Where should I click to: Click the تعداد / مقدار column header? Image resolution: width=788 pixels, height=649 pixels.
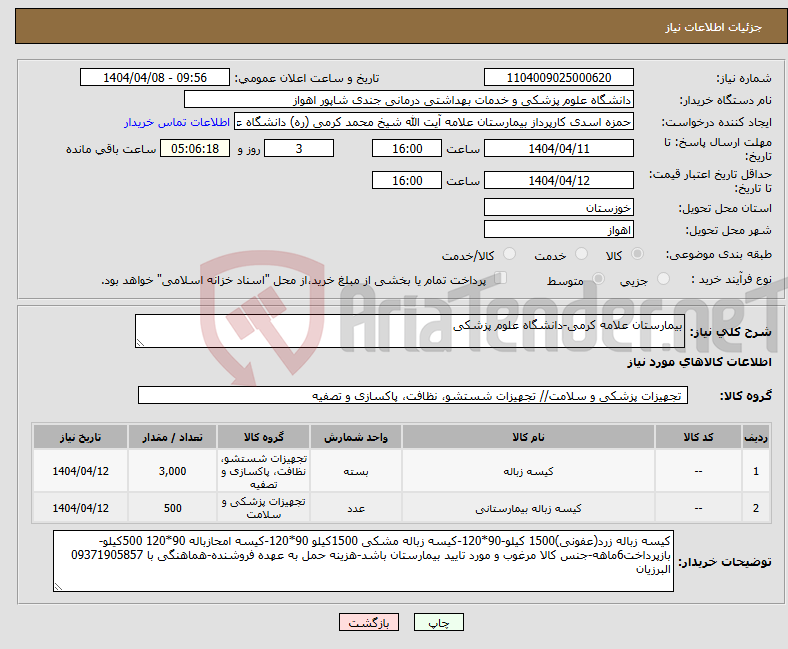[x=172, y=436]
